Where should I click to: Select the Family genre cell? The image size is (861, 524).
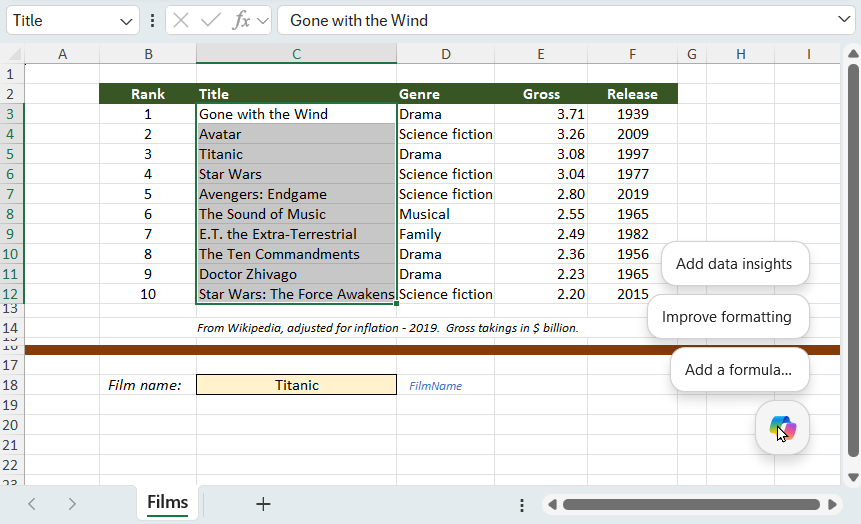click(445, 234)
